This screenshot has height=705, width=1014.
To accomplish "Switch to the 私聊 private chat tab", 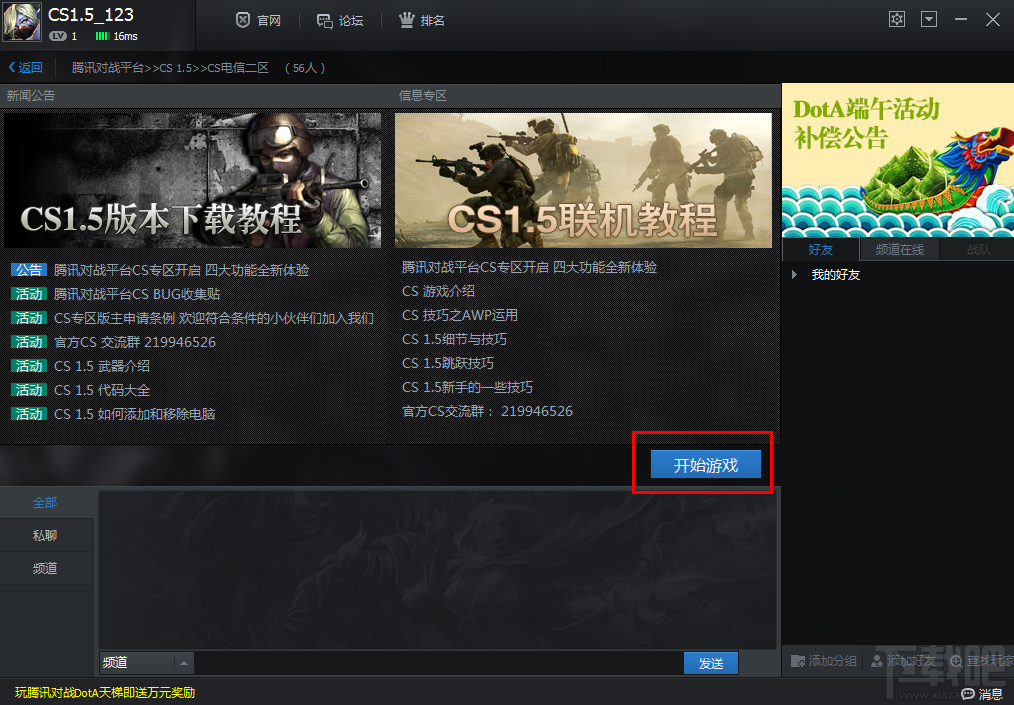I will pos(45,535).
